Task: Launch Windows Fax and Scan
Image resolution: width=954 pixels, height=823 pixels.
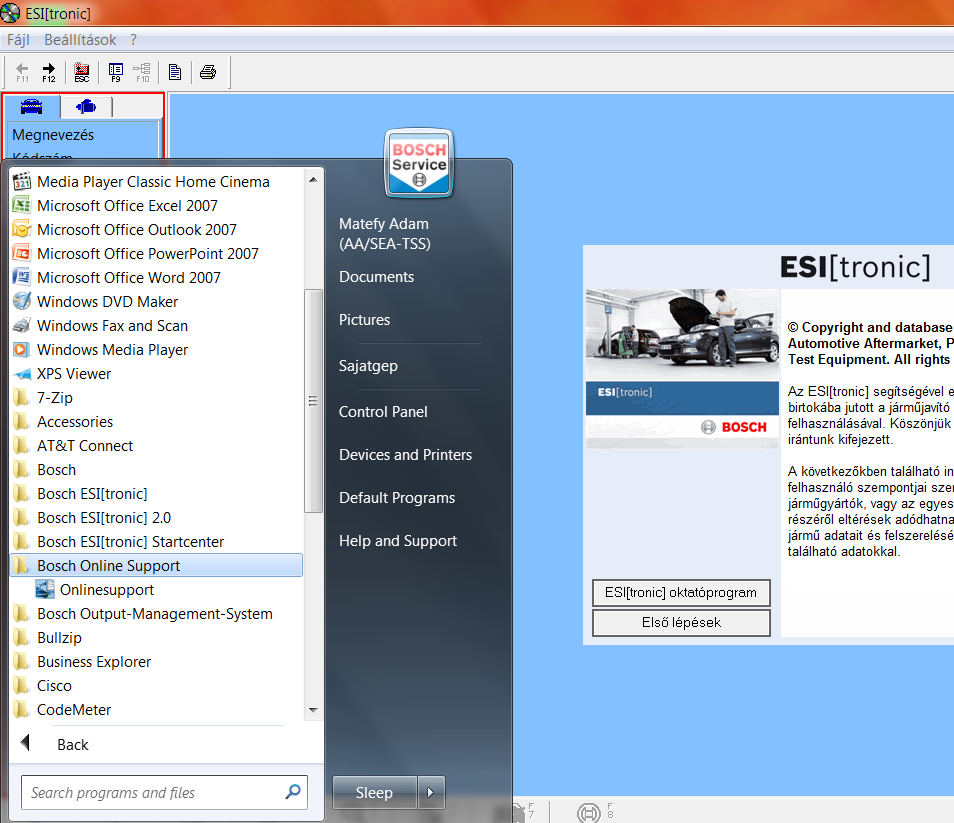Action: tap(156, 326)
